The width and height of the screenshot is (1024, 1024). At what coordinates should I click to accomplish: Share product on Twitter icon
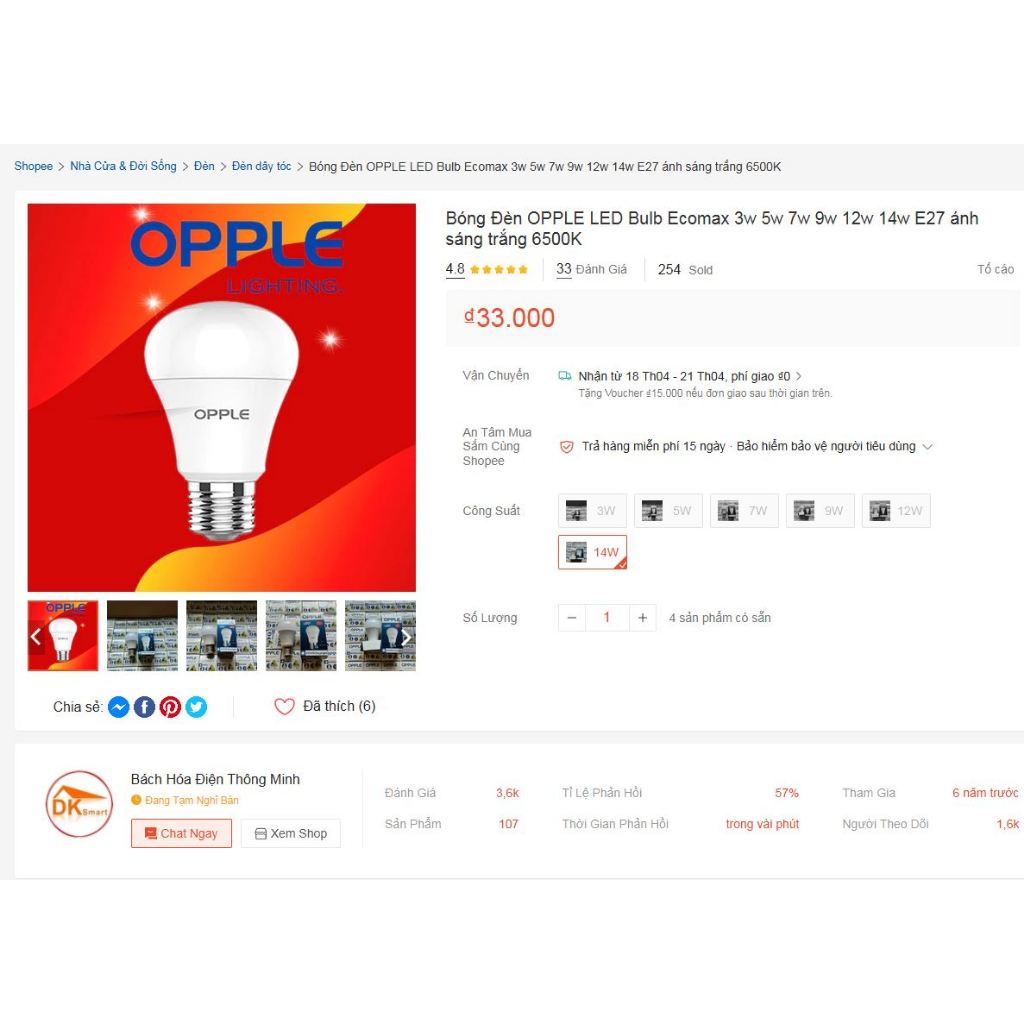pos(196,707)
